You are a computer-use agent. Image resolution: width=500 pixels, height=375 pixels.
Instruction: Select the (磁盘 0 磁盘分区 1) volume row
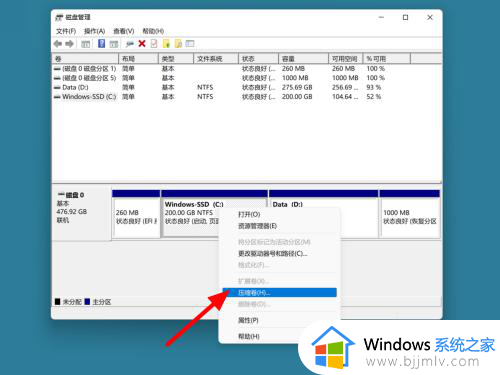[x=247, y=69]
